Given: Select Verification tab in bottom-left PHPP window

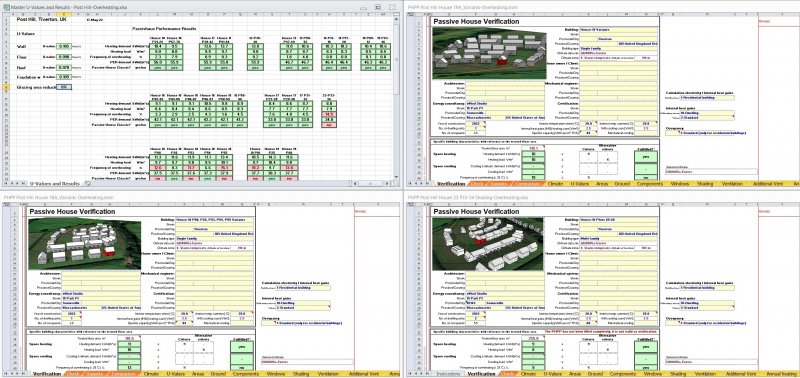Looking at the screenshot, I should point(47,373).
